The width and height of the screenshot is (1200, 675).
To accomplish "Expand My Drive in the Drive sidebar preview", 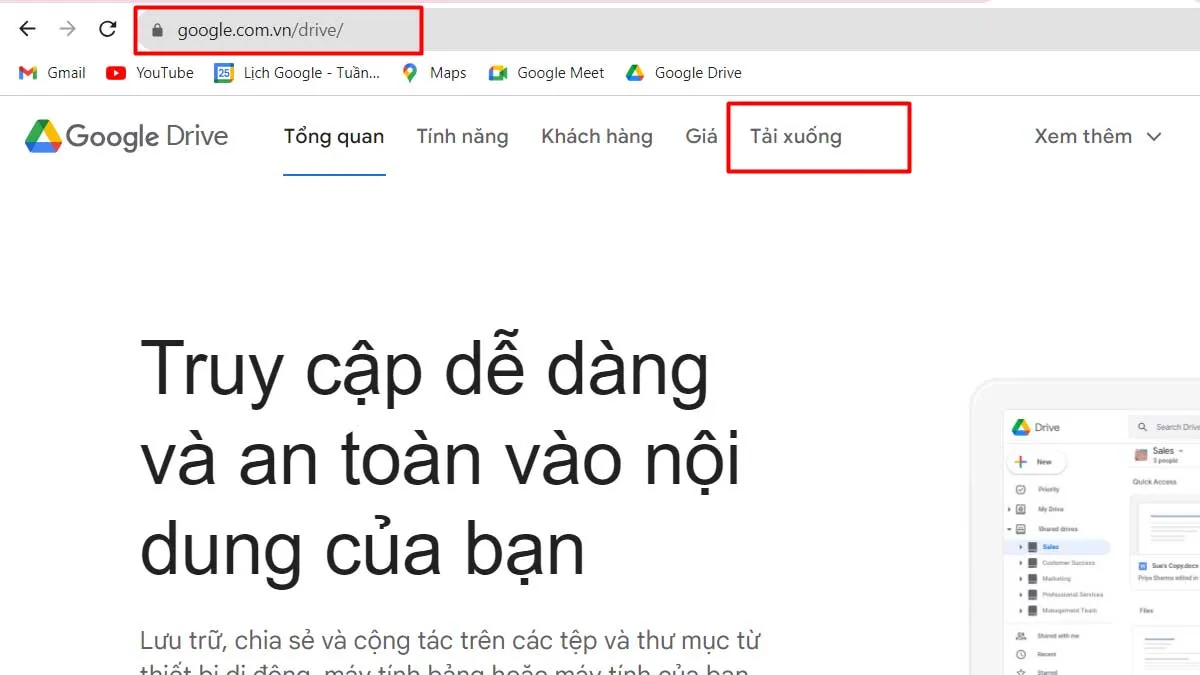I will (1007, 509).
